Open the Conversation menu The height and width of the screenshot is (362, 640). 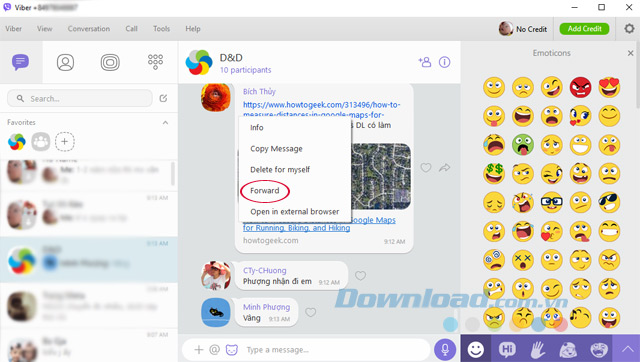(x=89, y=29)
